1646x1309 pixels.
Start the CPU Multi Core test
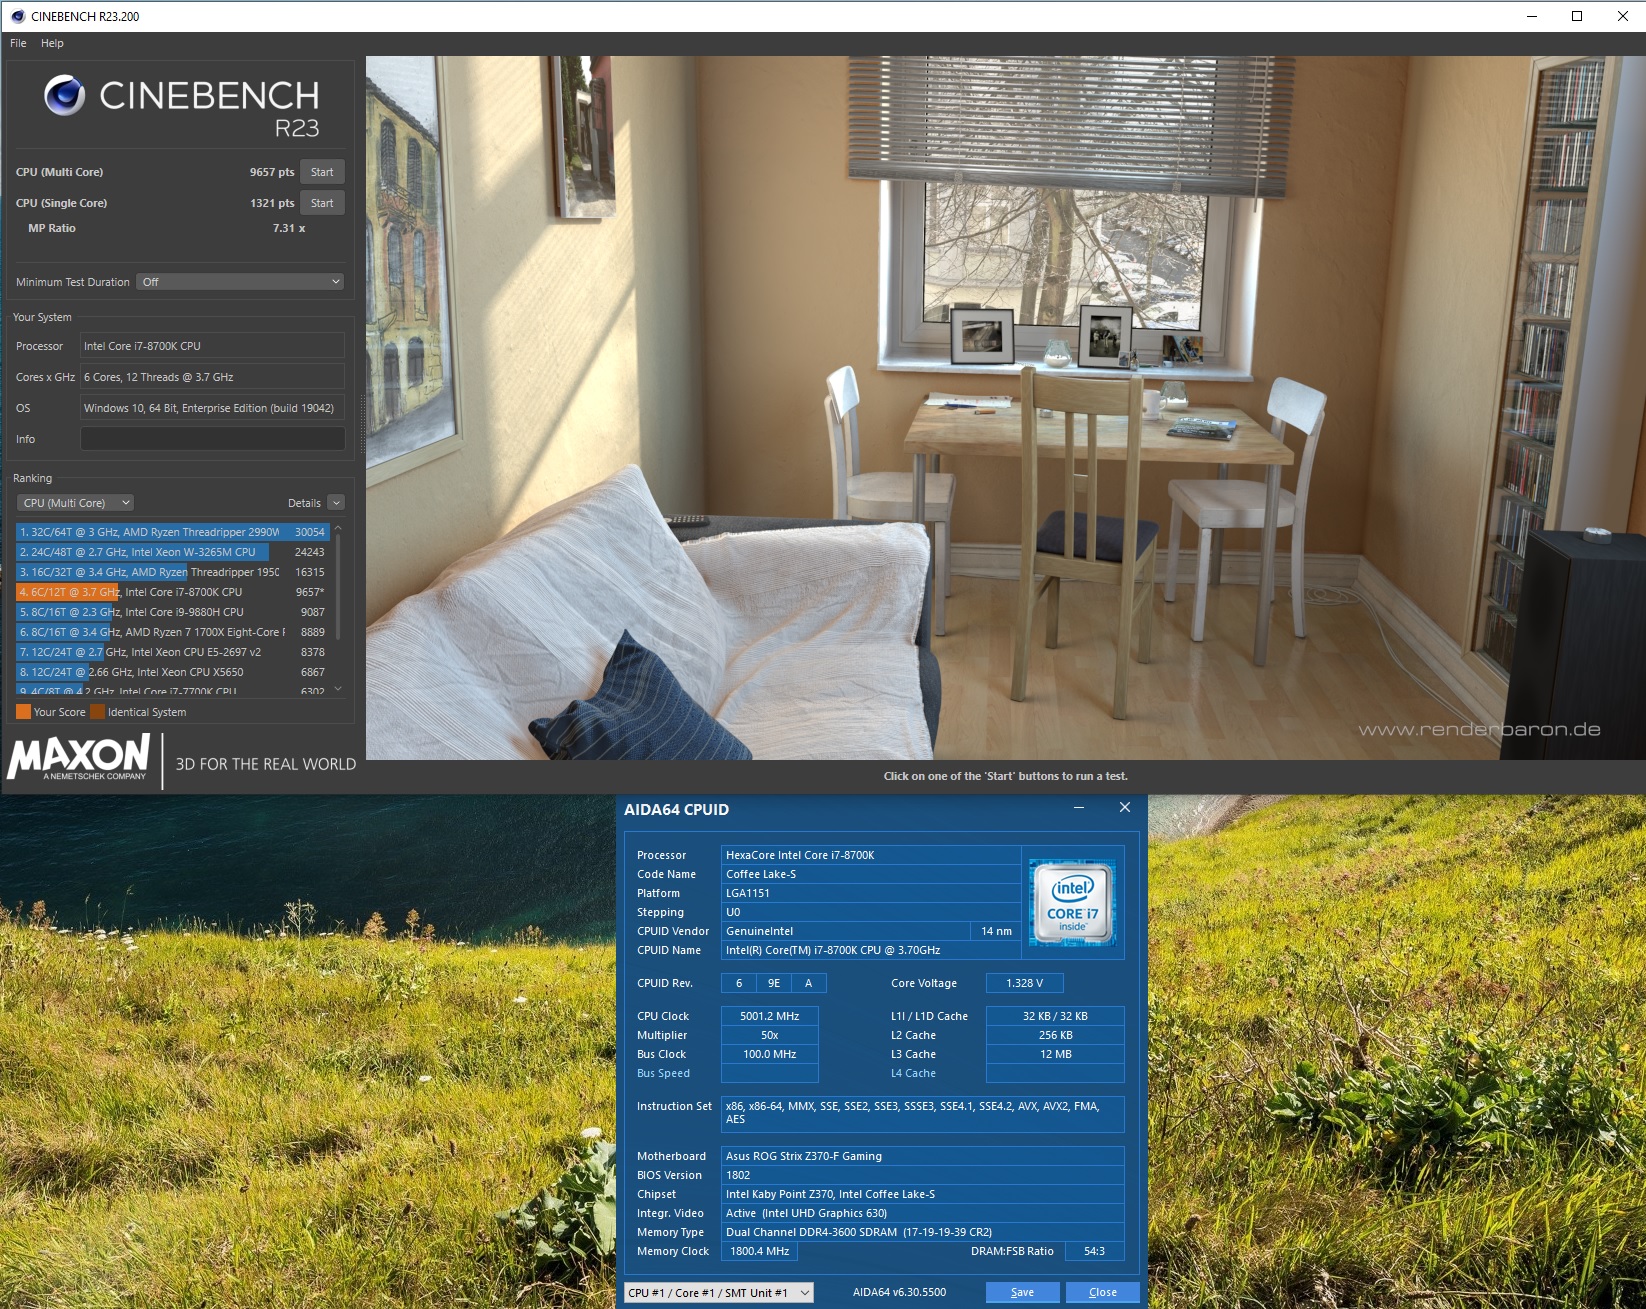322,172
